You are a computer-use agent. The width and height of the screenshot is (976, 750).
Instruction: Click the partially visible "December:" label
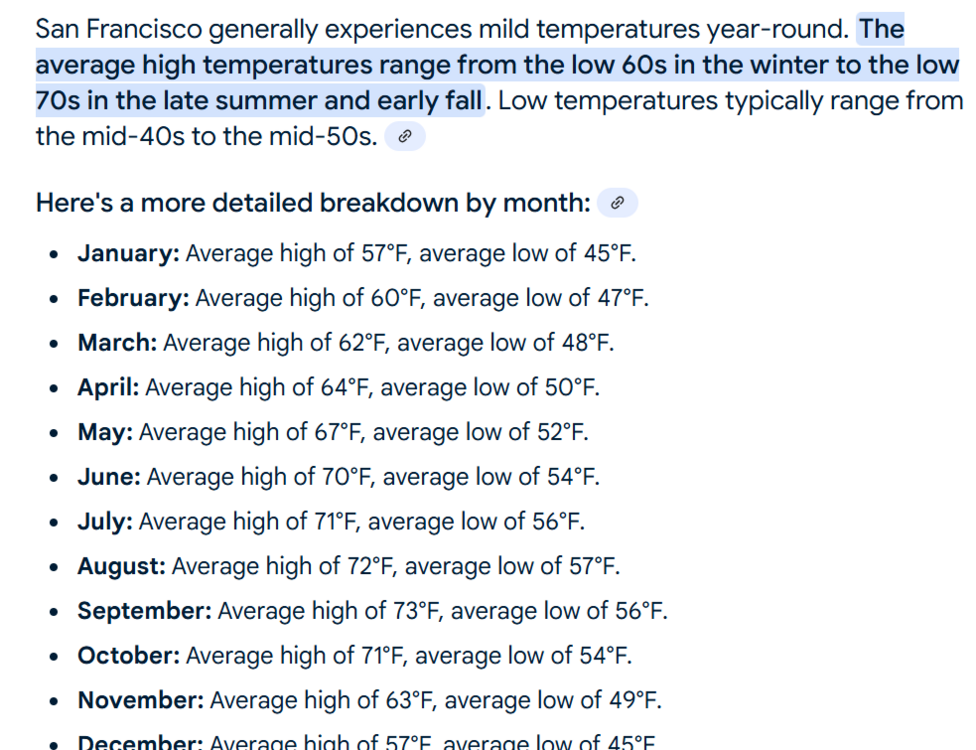(140, 742)
